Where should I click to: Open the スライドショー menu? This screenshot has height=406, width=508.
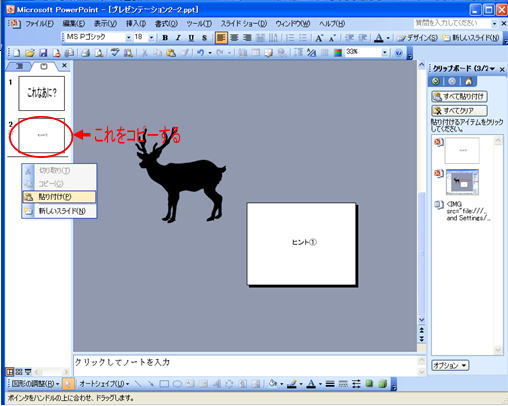tap(244, 24)
